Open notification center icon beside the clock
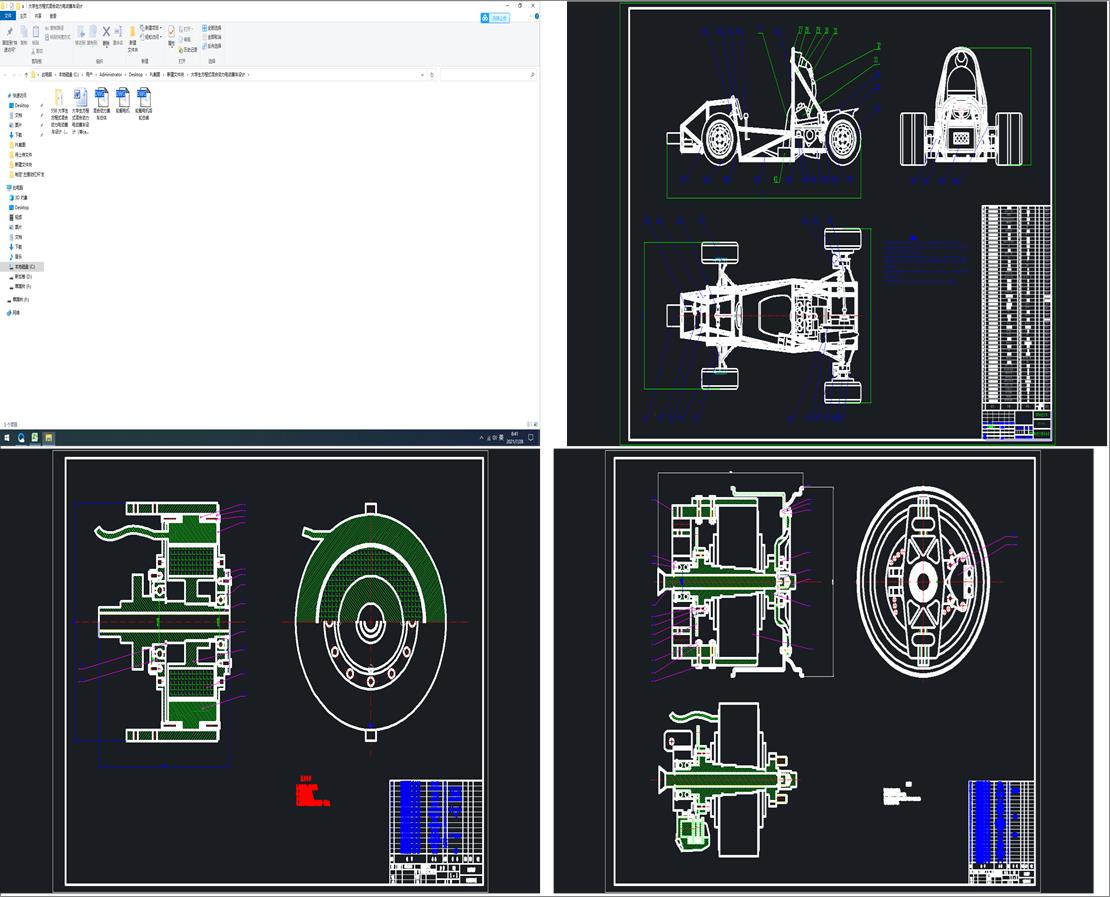 531,438
